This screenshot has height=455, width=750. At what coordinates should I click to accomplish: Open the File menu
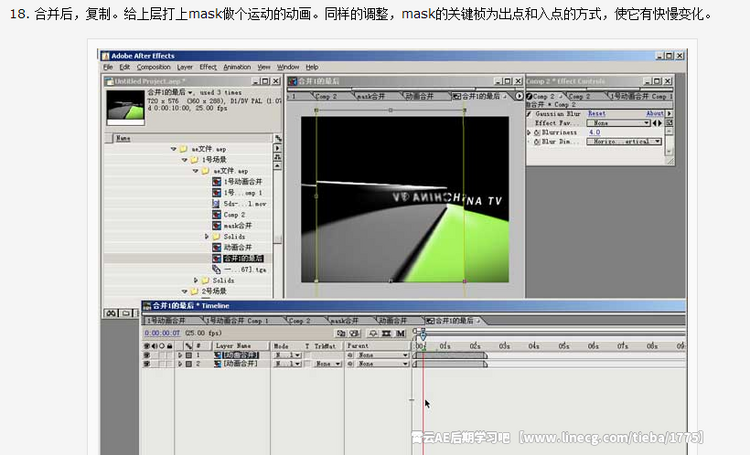coord(108,67)
